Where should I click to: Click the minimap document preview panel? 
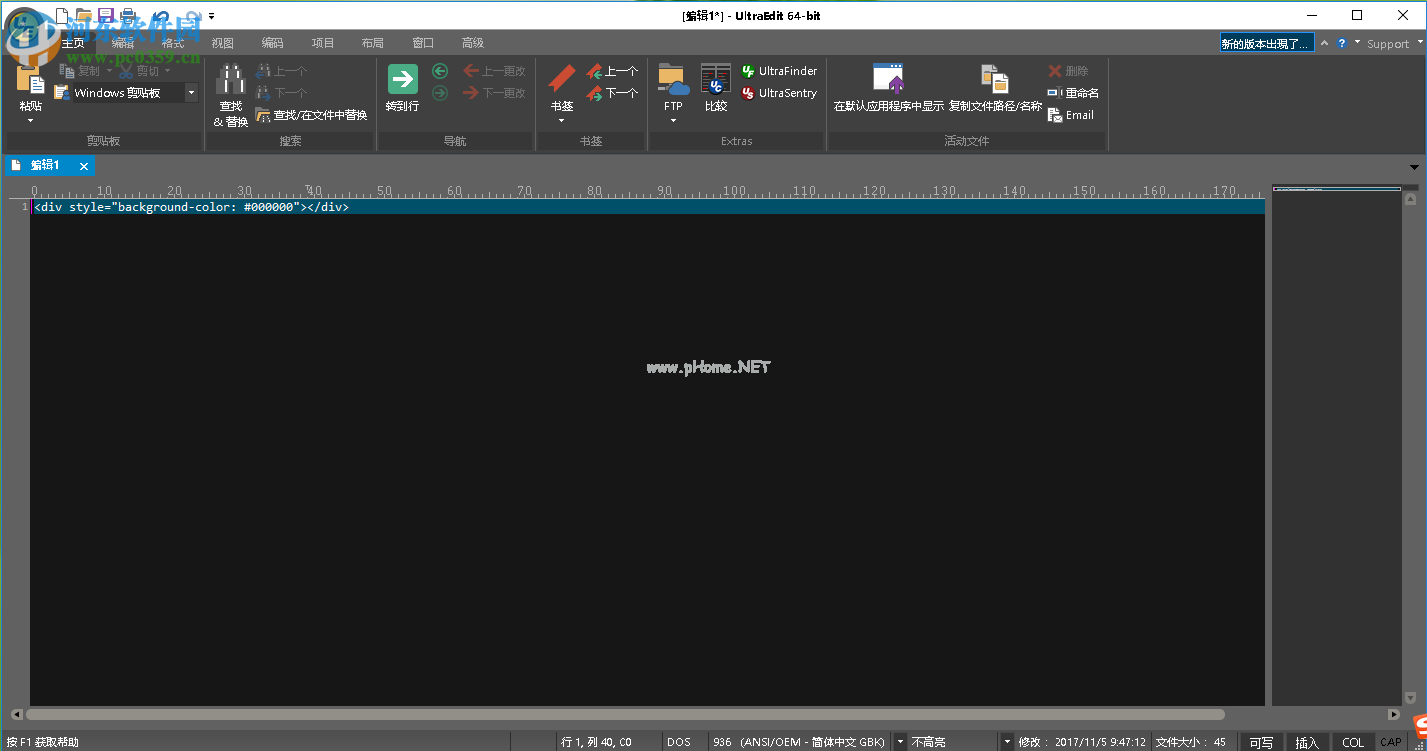[x=1336, y=445]
